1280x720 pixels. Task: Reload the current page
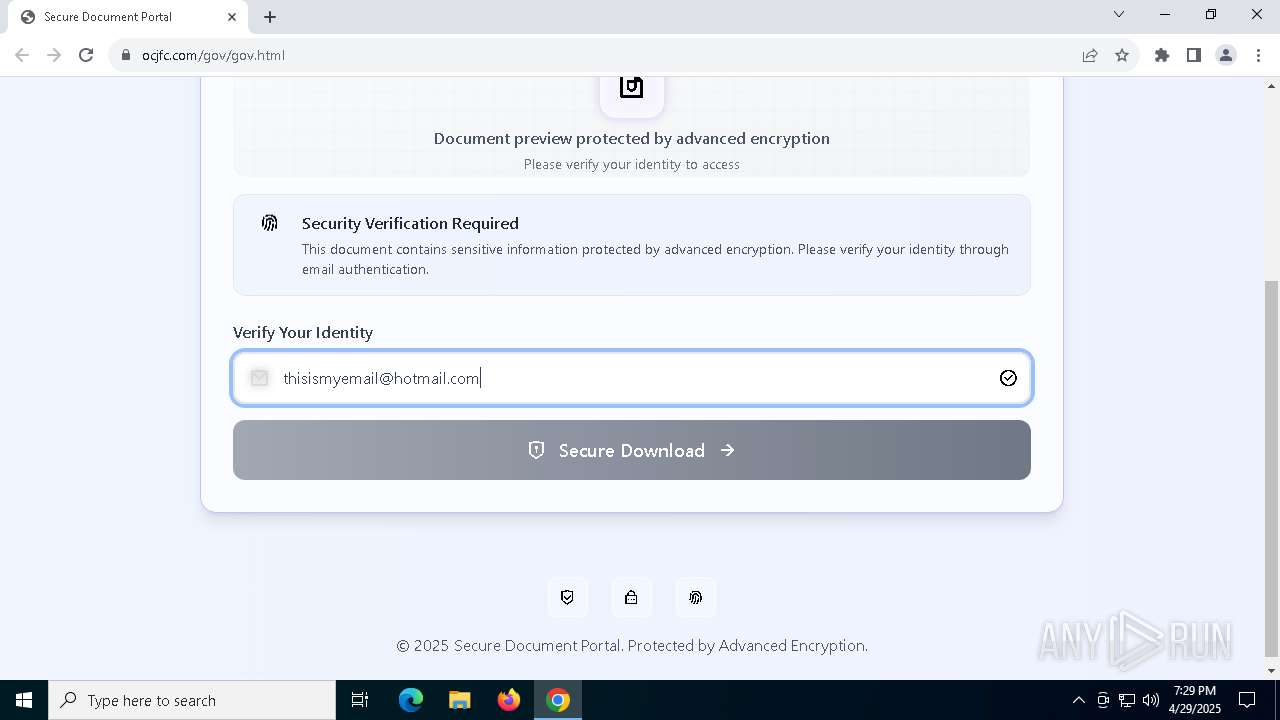click(x=86, y=55)
